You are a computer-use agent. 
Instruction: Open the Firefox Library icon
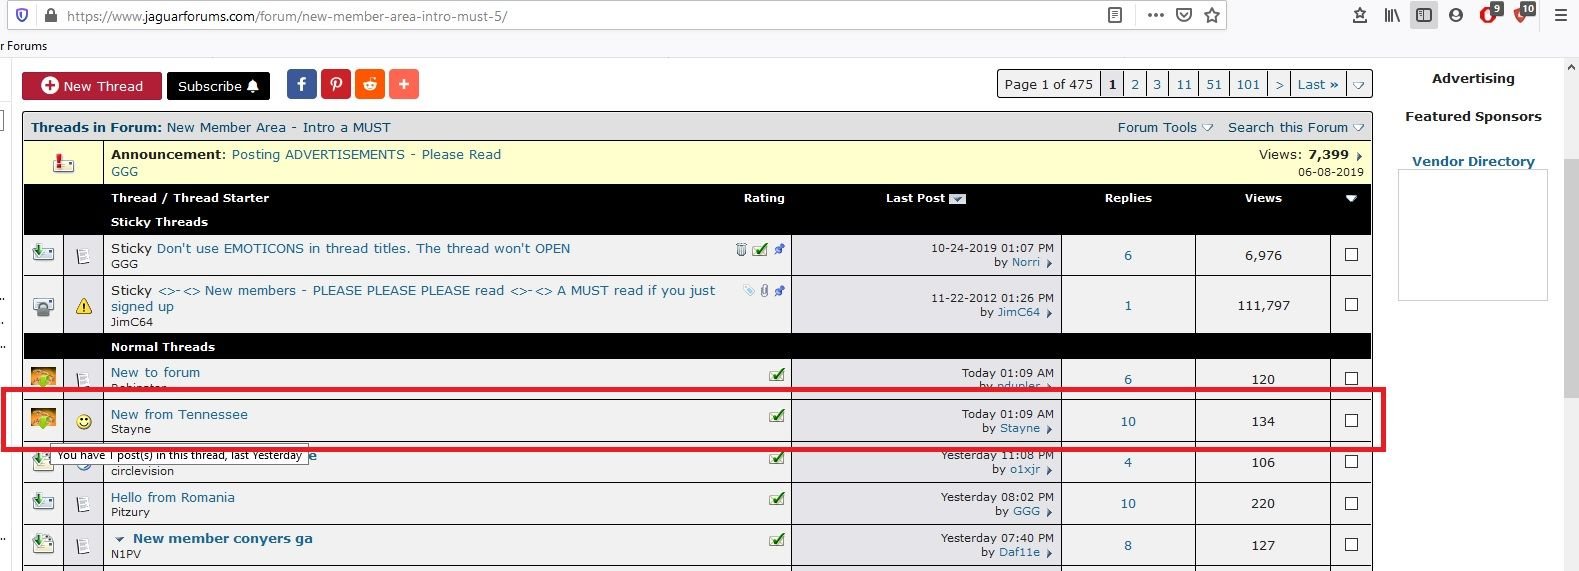click(x=1392, y=15)
